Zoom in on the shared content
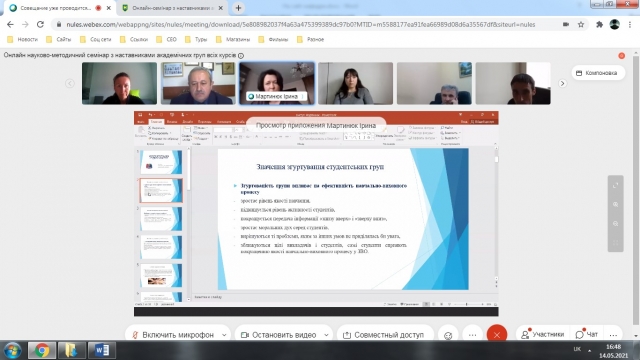Viewport: 640px width, 360px height. coord(616,204)
